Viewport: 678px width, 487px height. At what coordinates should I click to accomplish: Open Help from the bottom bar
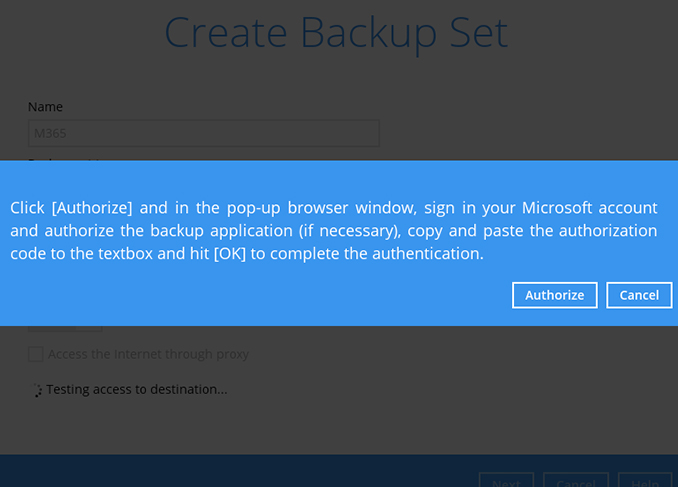(x=644, y=481)
